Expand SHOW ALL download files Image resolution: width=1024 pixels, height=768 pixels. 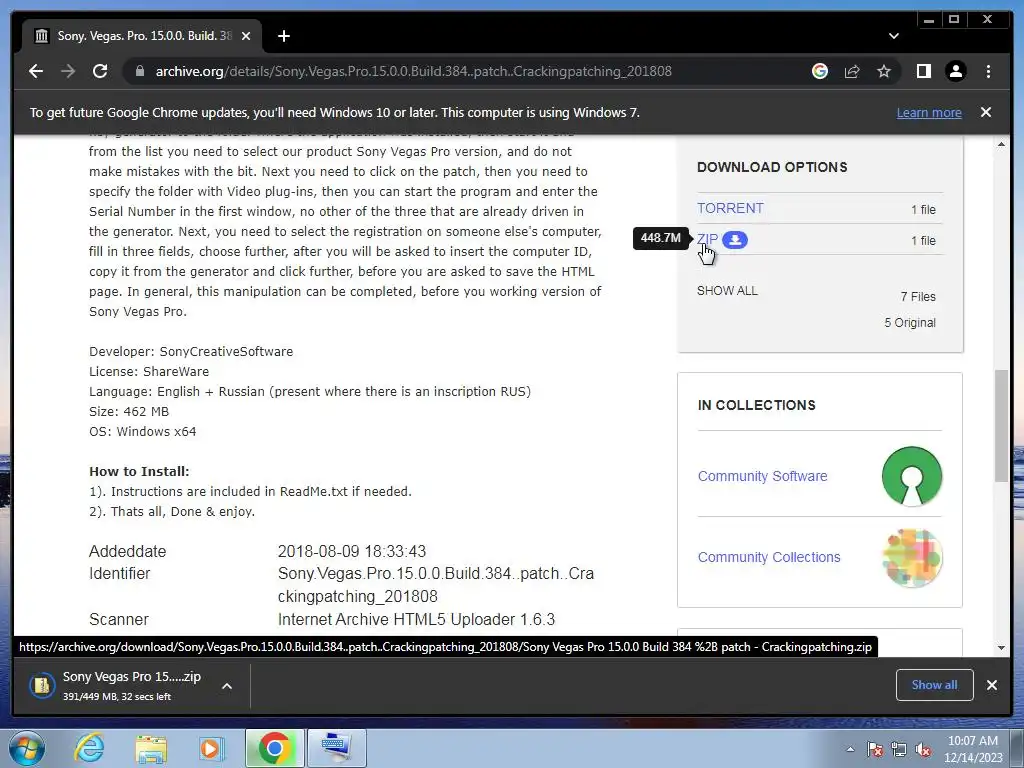(x=727, y=291)
